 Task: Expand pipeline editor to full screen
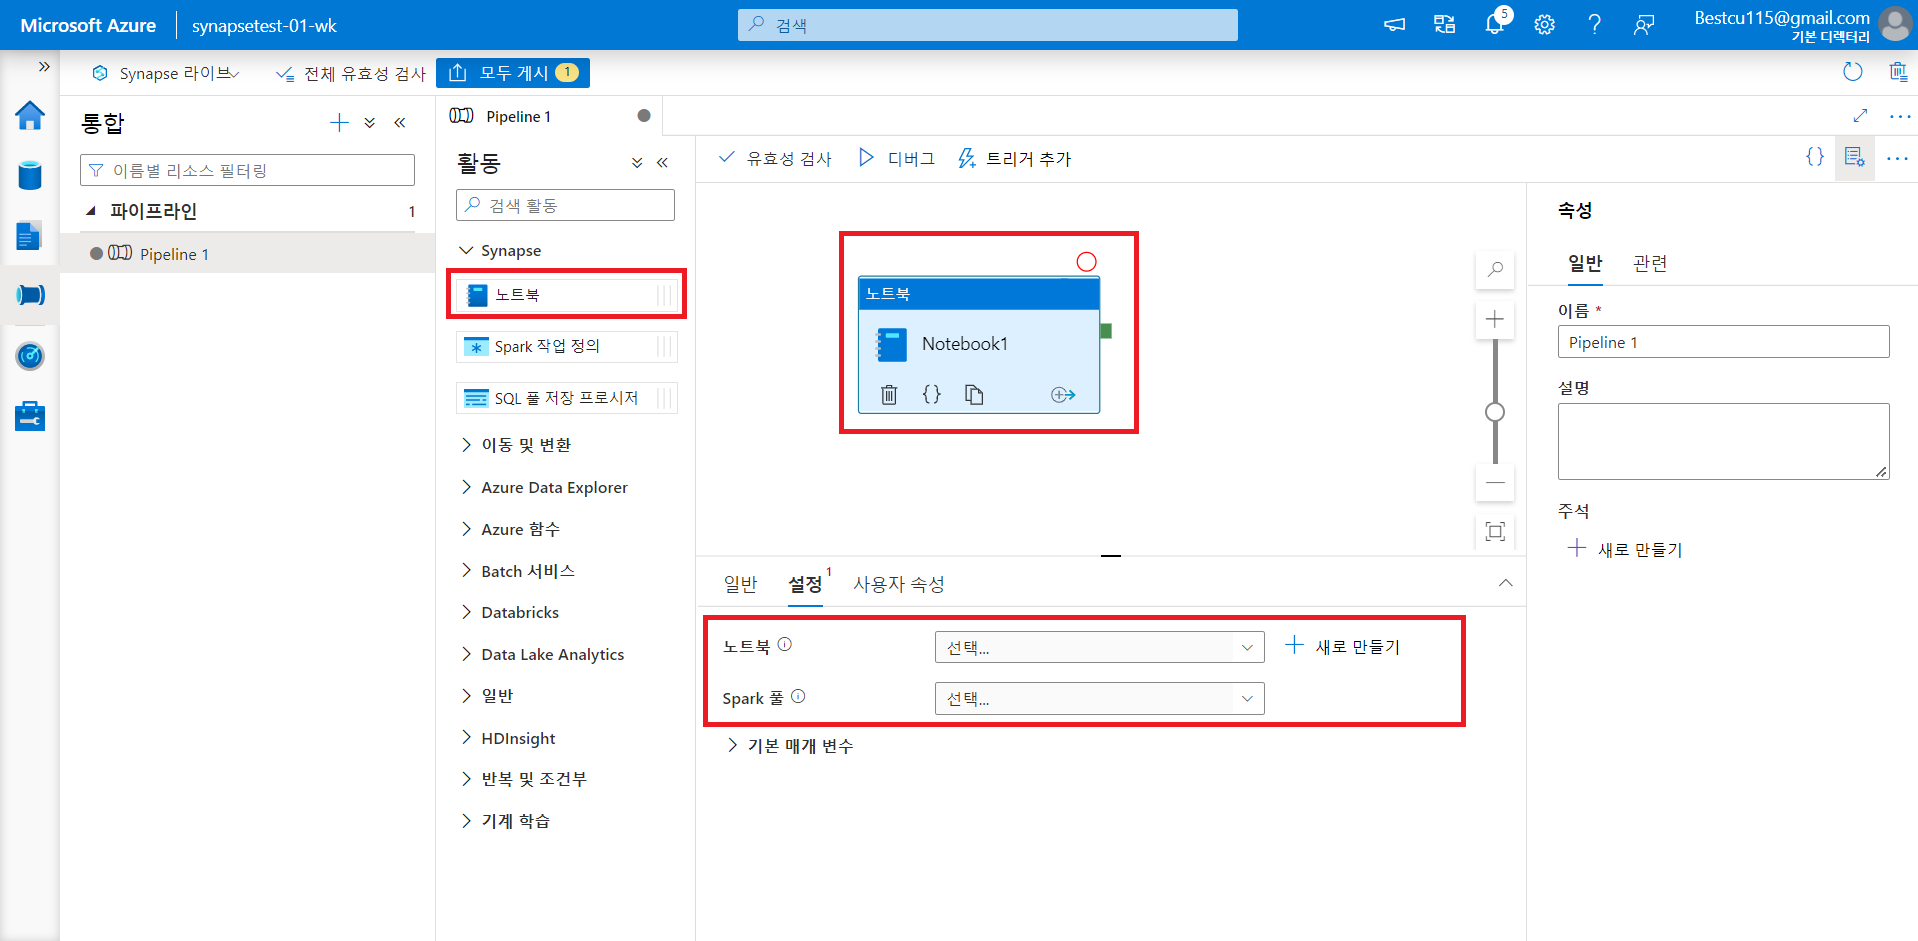(1860, 116)
